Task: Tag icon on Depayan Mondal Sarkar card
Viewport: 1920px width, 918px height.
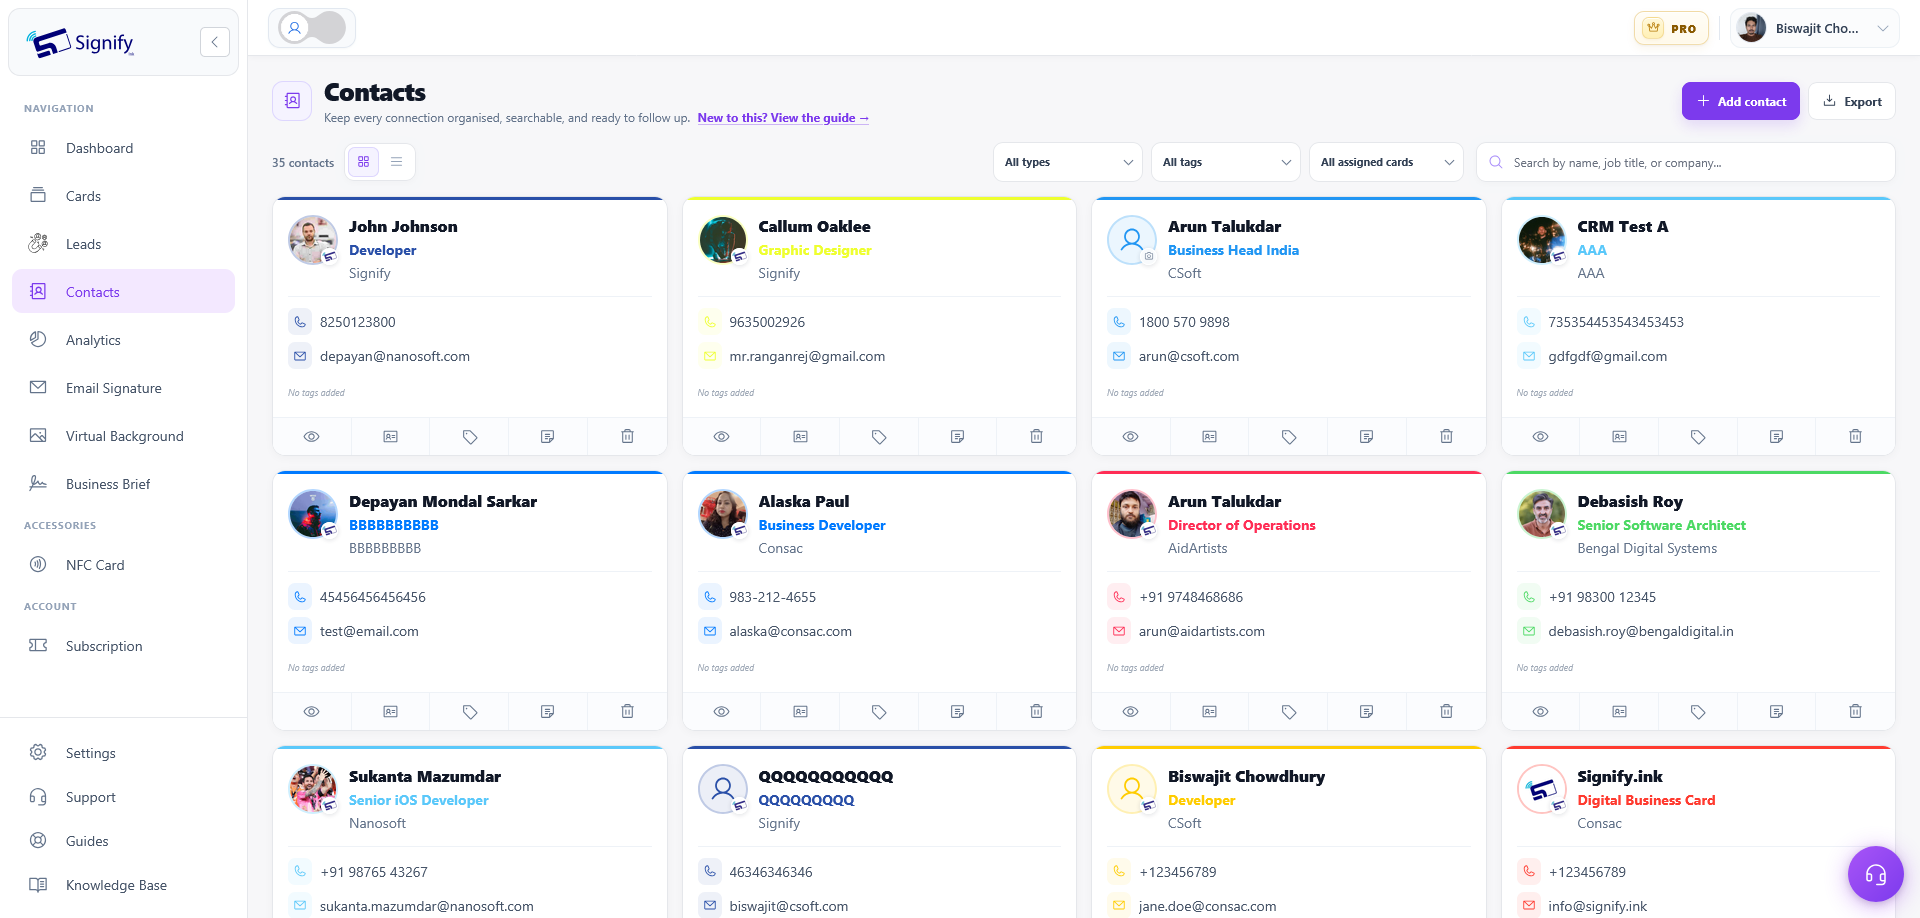Action: tap(470, 711)
